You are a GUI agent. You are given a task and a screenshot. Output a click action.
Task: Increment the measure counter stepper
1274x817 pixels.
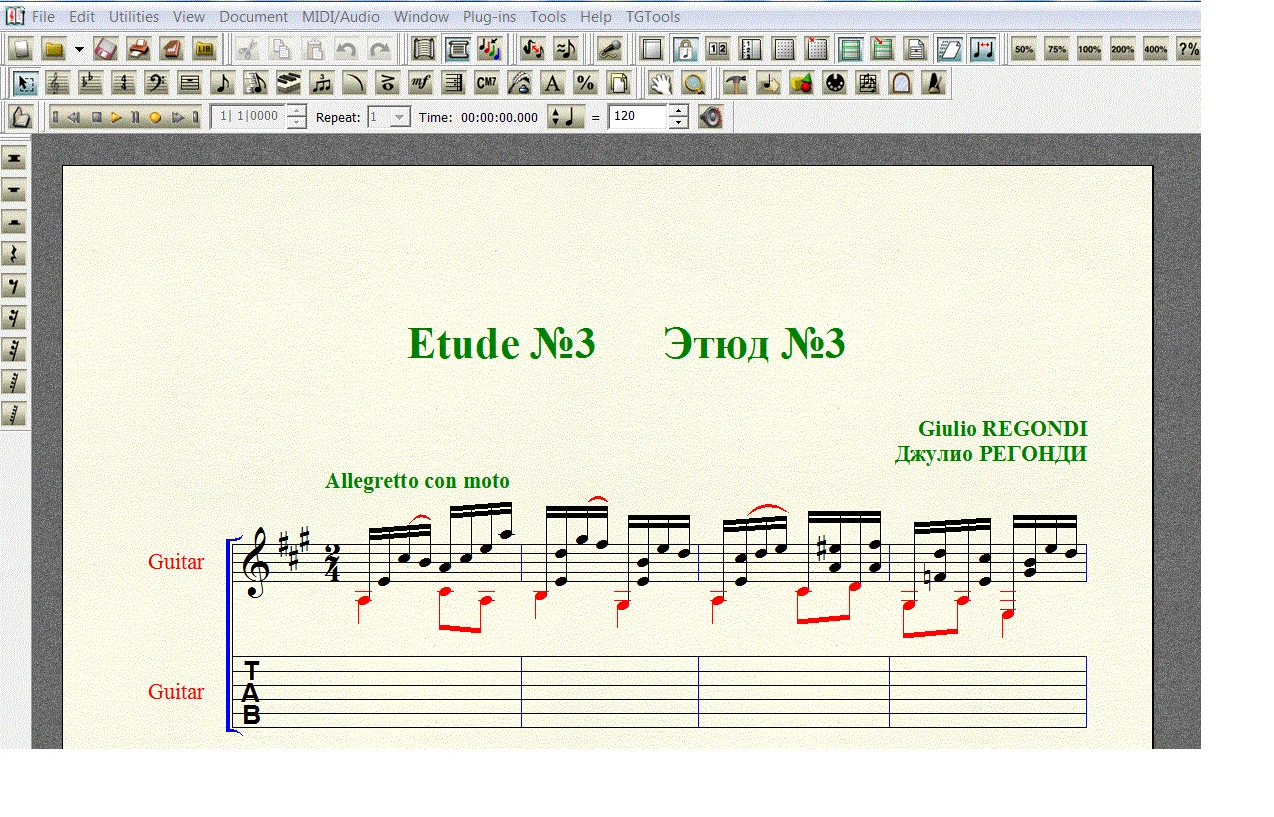(x=296, y=111)
